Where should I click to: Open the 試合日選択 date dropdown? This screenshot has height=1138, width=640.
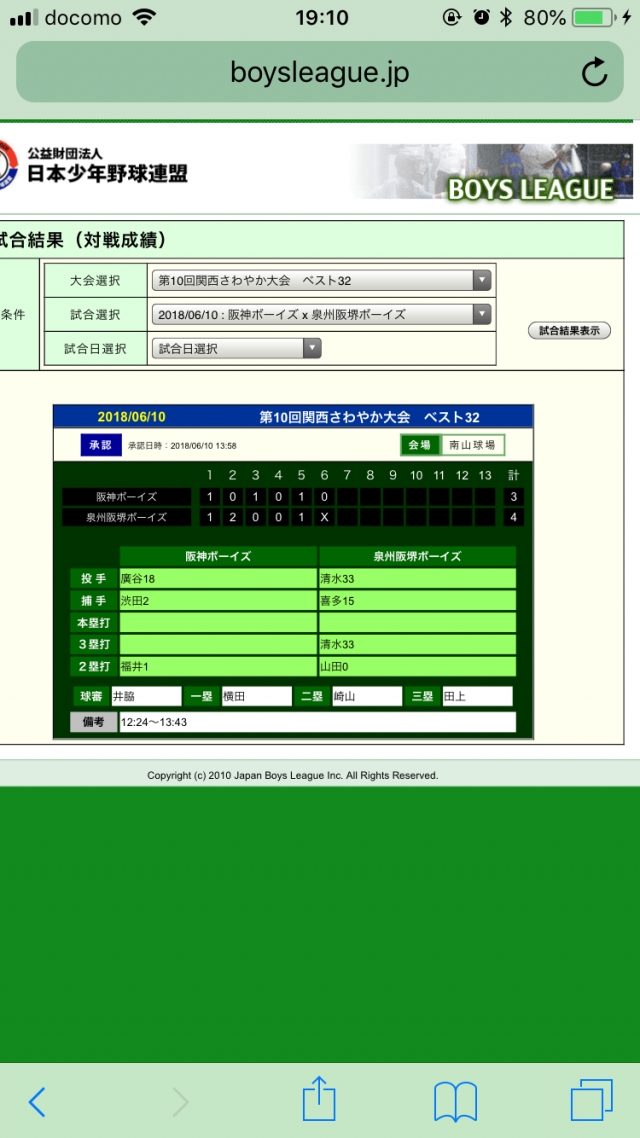click(236, 349)
